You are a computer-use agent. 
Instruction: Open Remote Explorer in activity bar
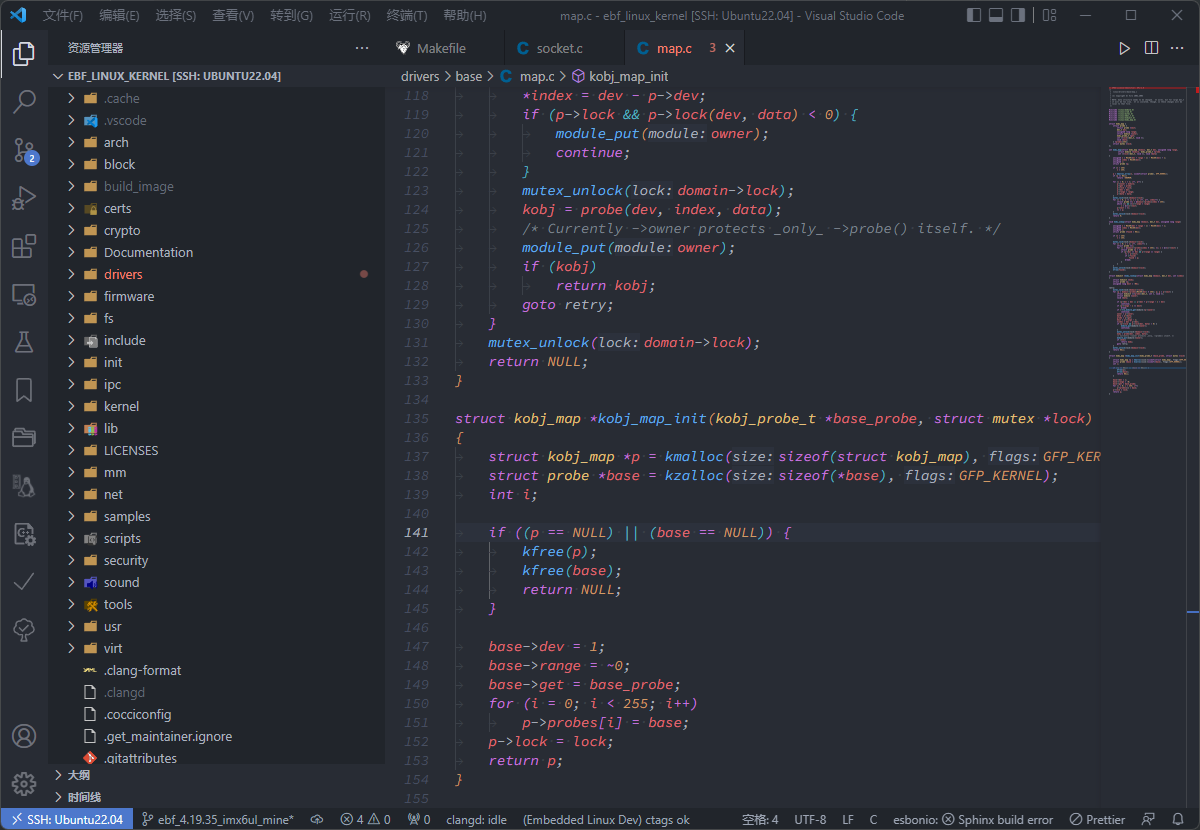(24, 295)
